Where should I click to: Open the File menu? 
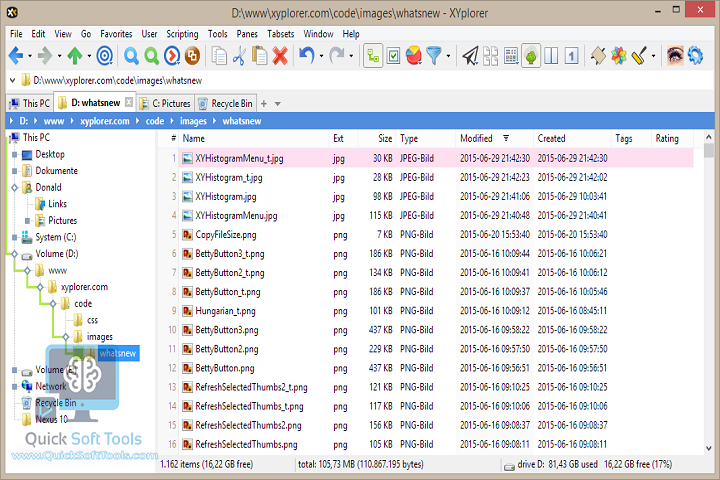pyautogui.click(x=16, y=34)
